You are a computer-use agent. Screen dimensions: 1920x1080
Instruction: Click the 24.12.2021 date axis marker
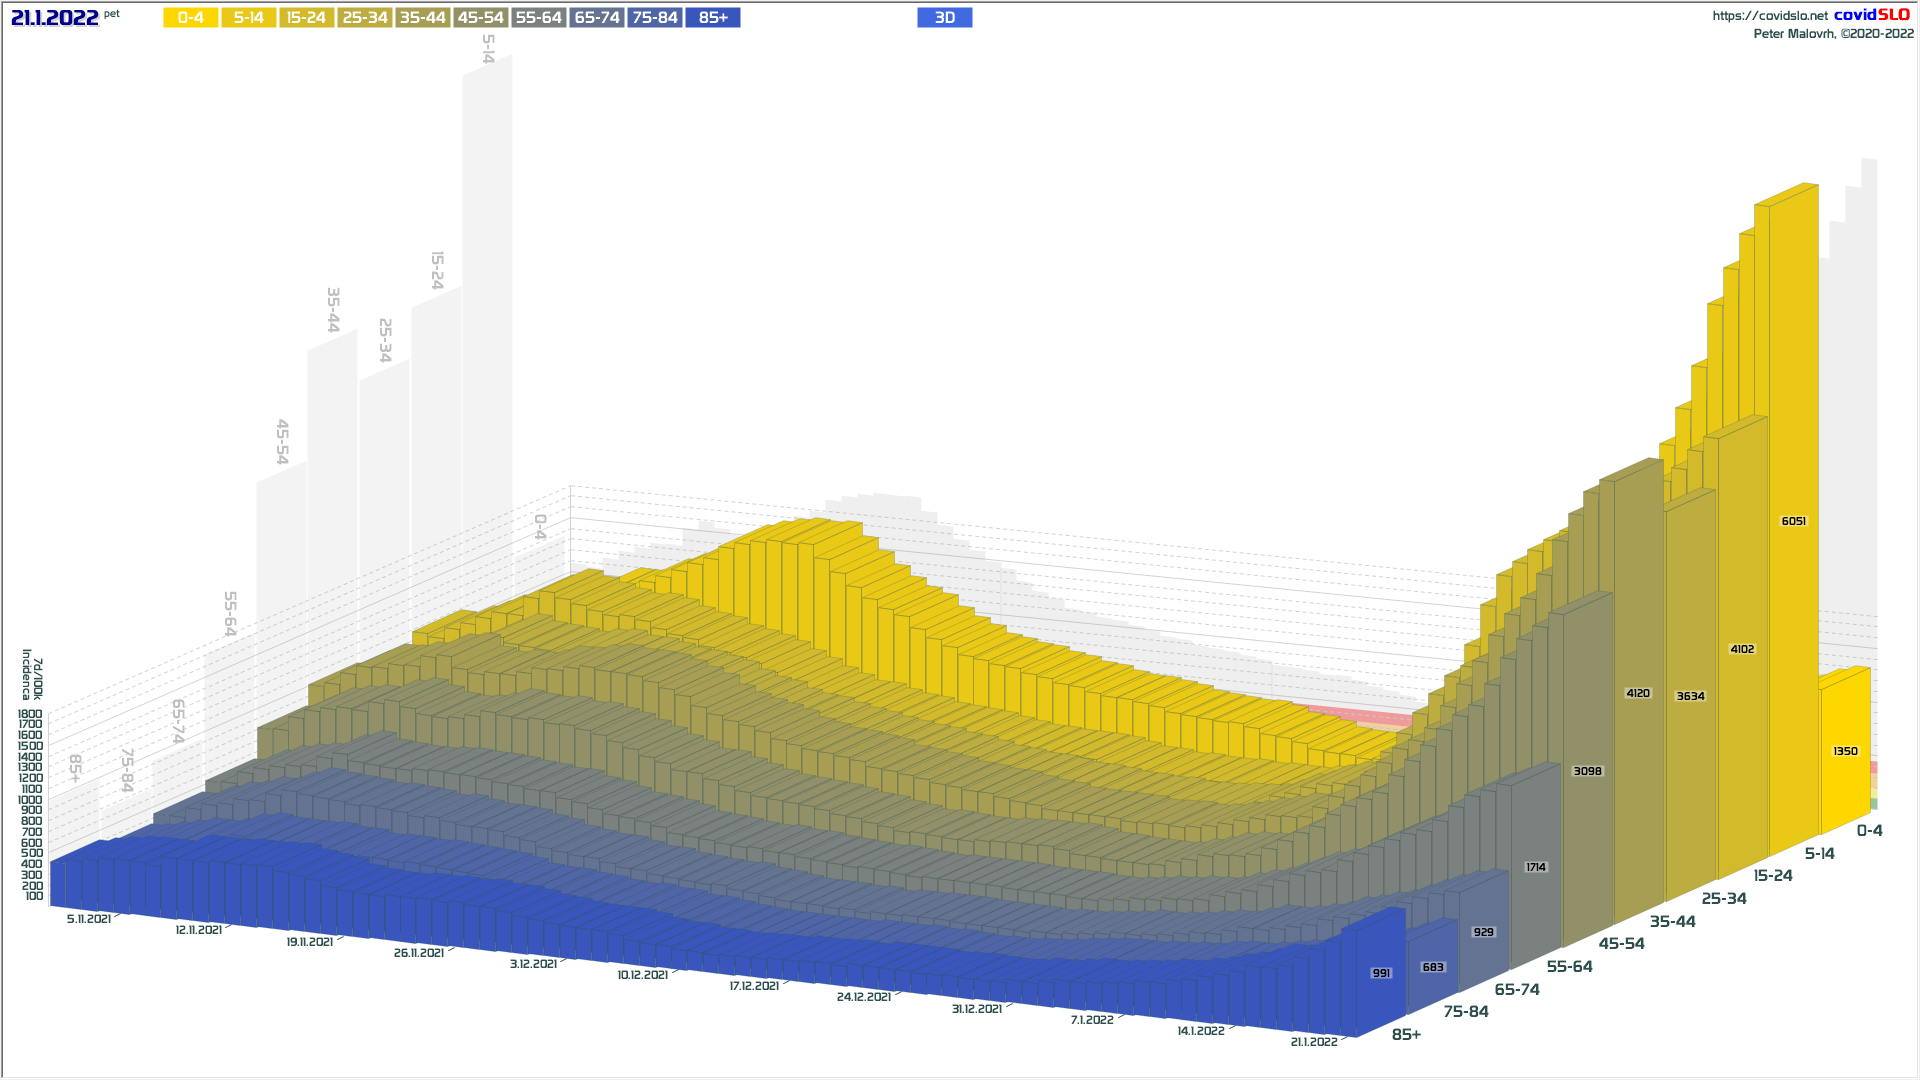click(x=863, y=997)
